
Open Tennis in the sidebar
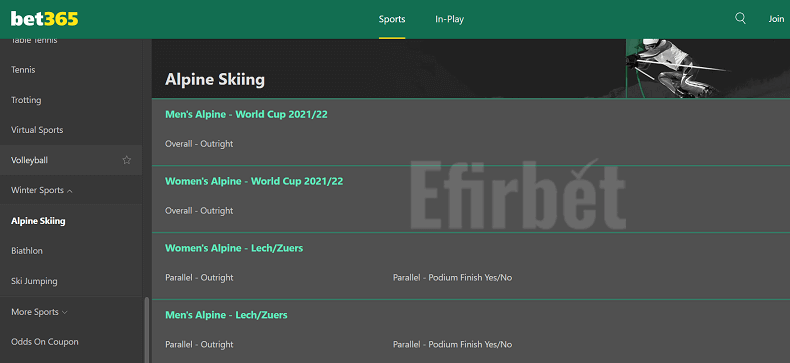coord(23,70)
